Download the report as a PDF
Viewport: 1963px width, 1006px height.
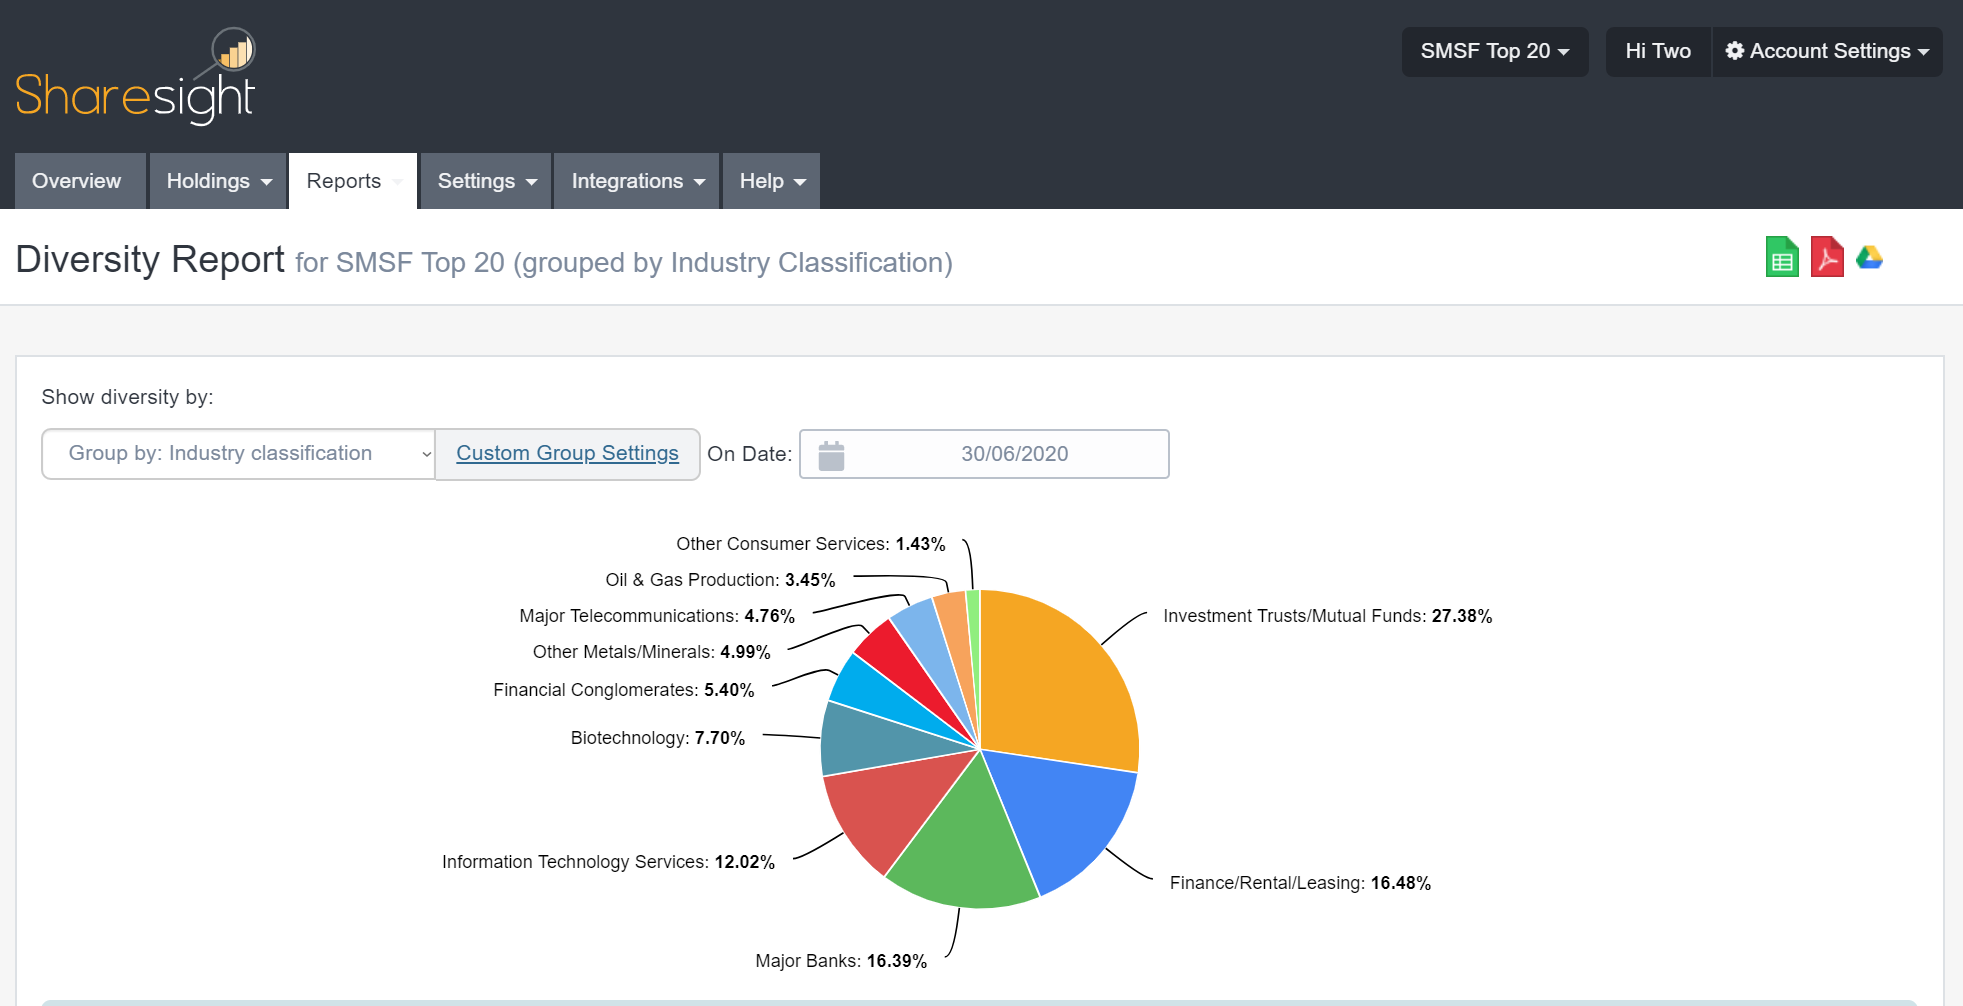tap(1827, 257)
